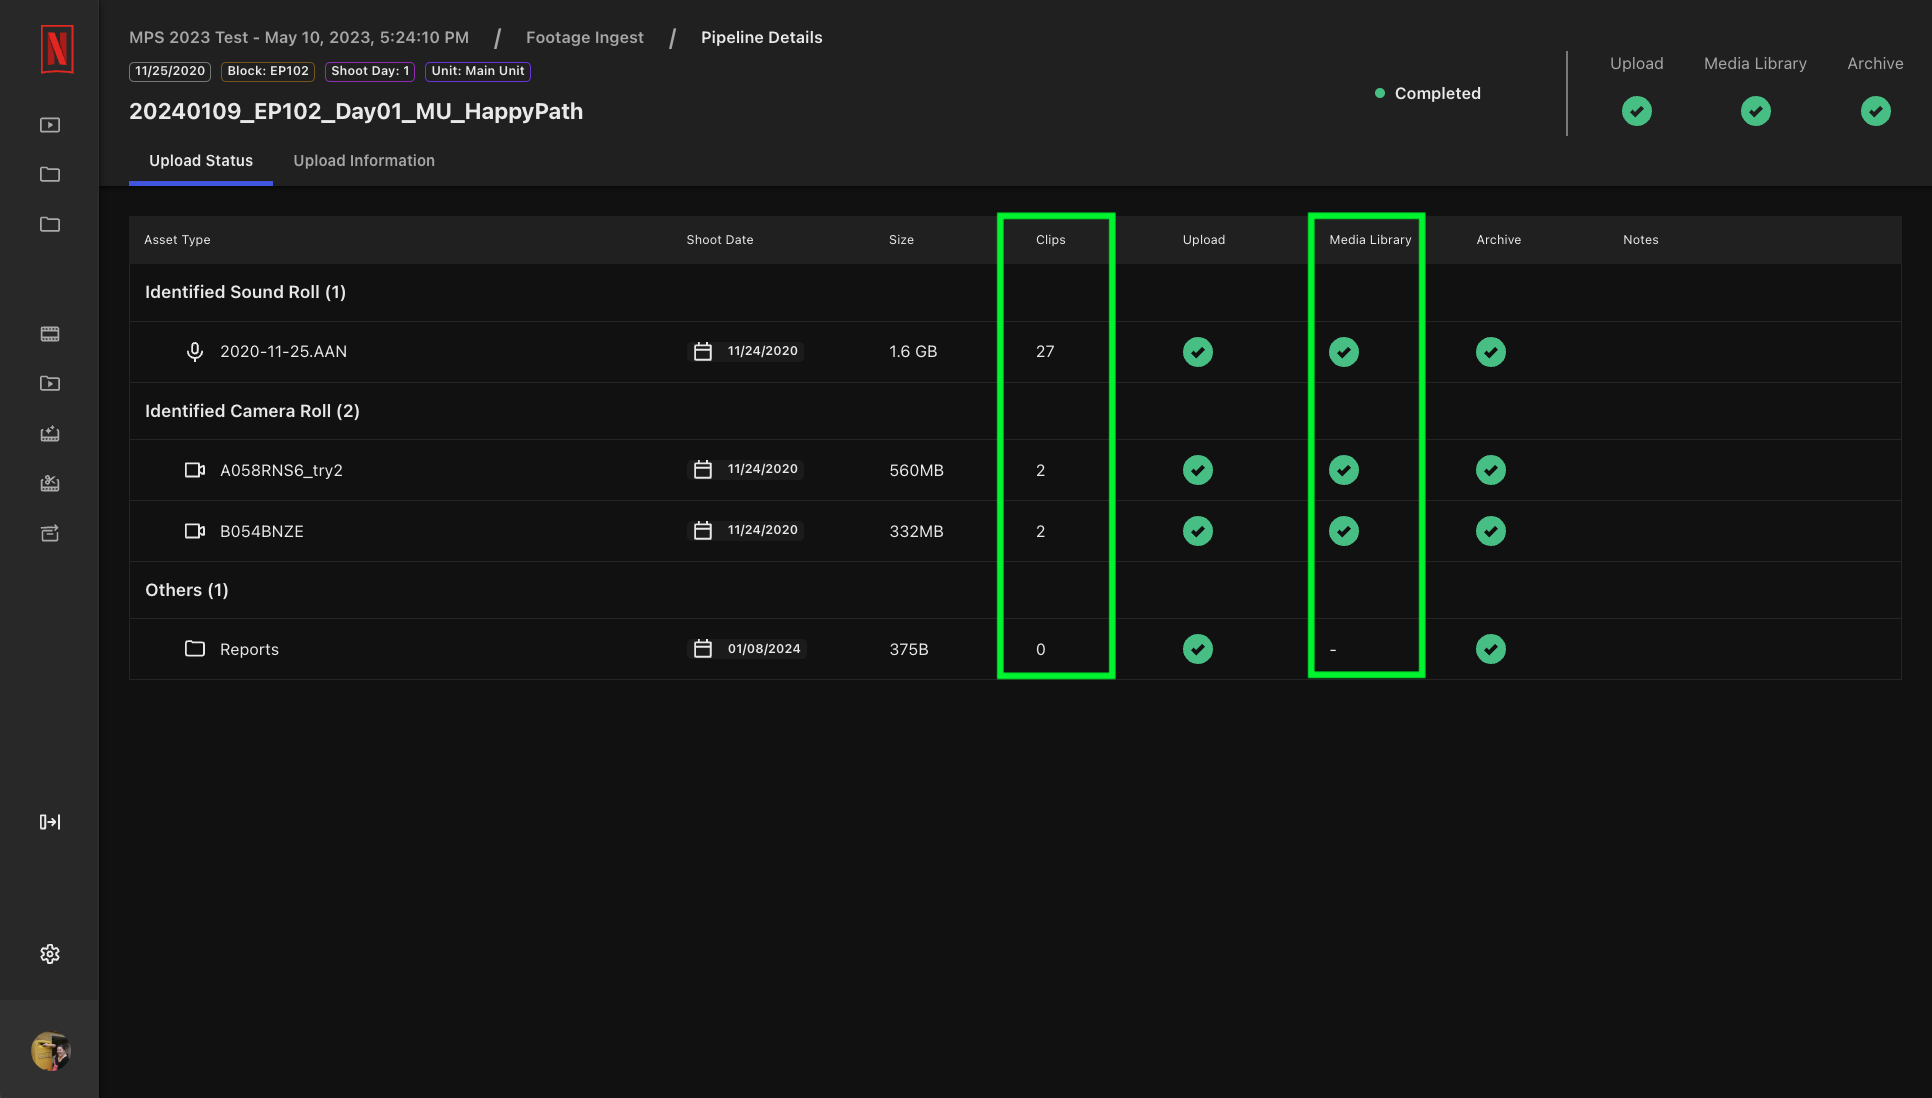Toggle the completed status checkmark for Upload
Screen dimensions: 1932x1098
coord(1636,109)
